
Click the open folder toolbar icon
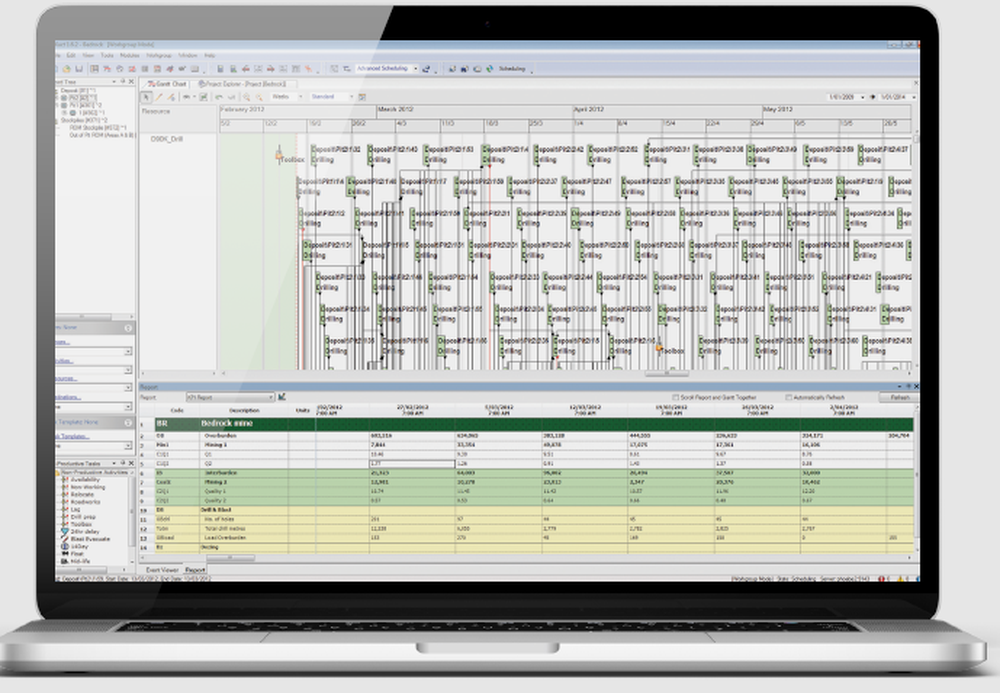[66, 69]
